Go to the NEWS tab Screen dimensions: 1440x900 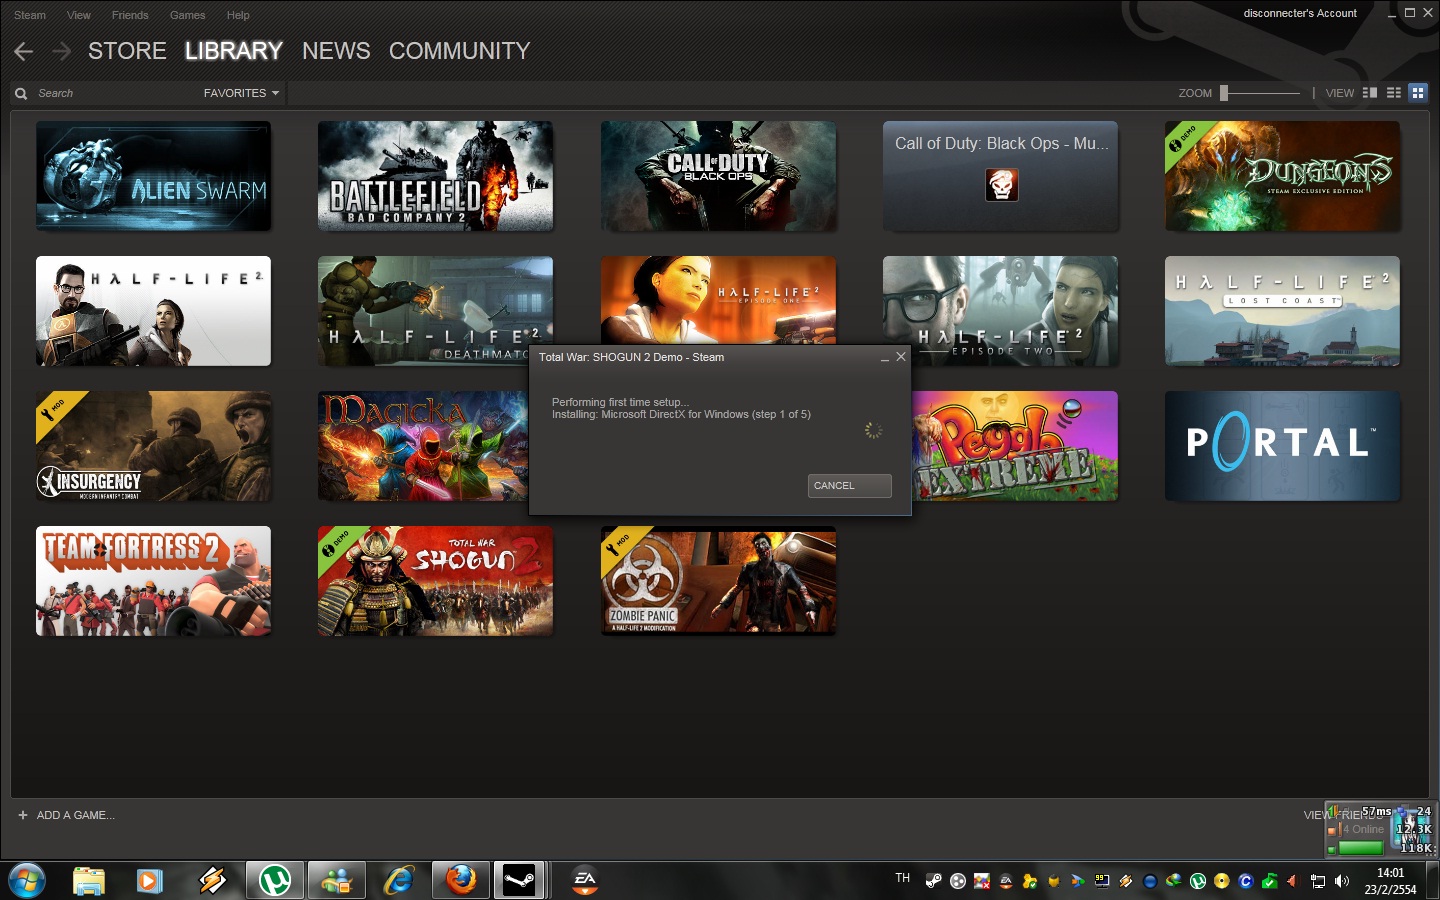click(x=336, y=51)
